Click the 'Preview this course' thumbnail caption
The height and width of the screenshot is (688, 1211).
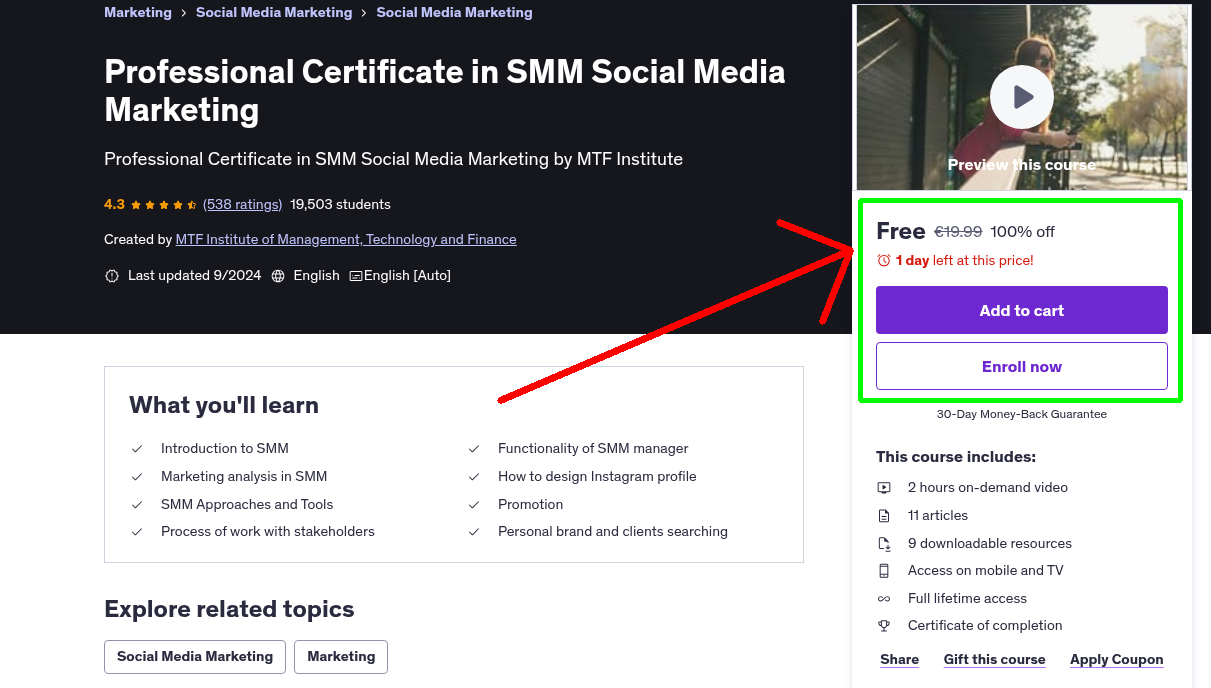click(x=1022, y=165)
